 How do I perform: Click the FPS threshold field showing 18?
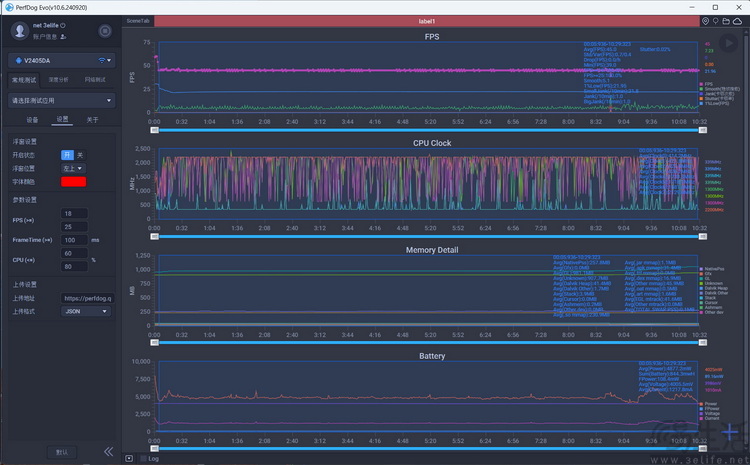(x=74, y=213)
